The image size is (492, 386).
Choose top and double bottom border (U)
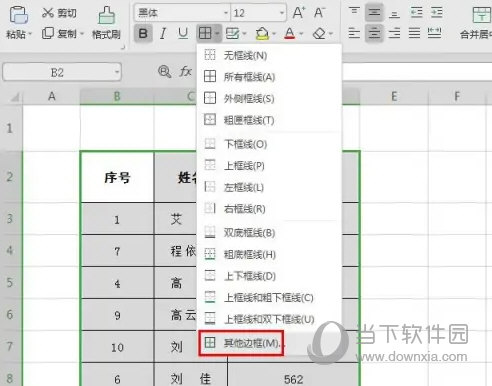(x=269, y=319)
